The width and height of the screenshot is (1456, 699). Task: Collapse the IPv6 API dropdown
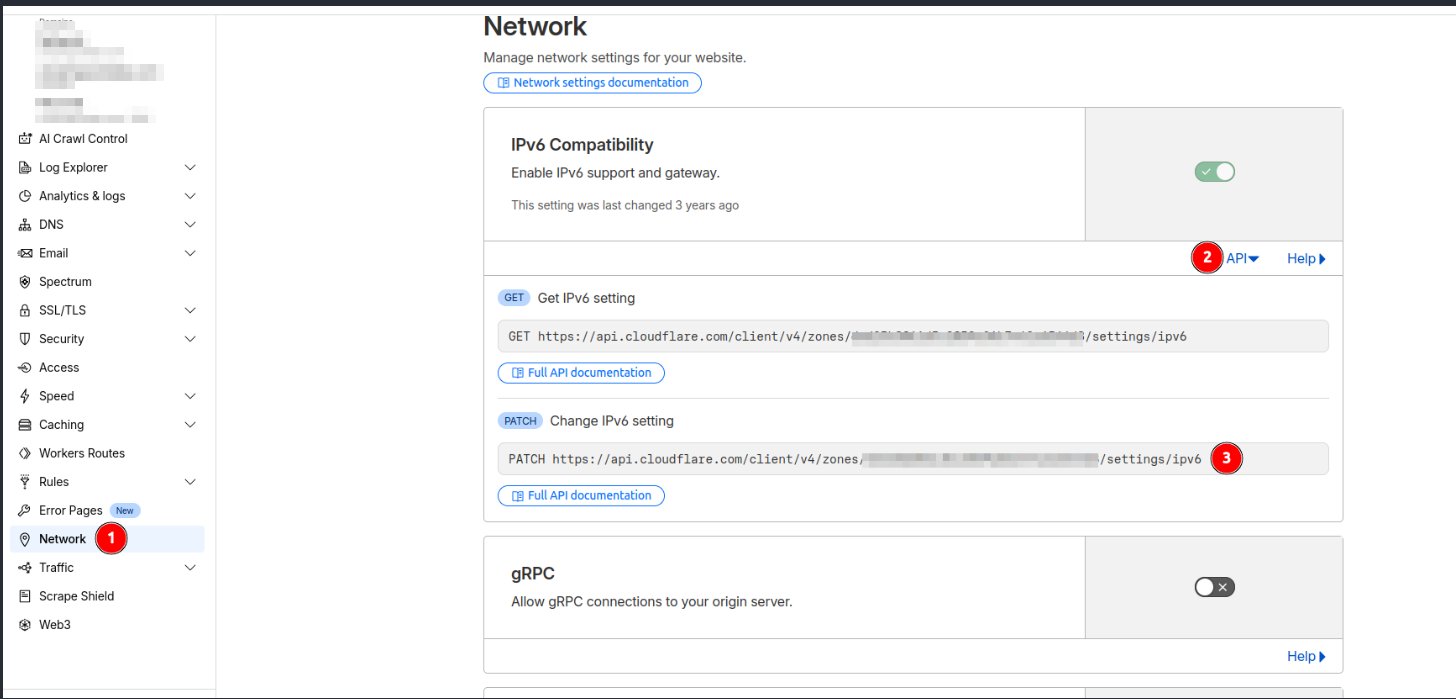[1242, 259]
